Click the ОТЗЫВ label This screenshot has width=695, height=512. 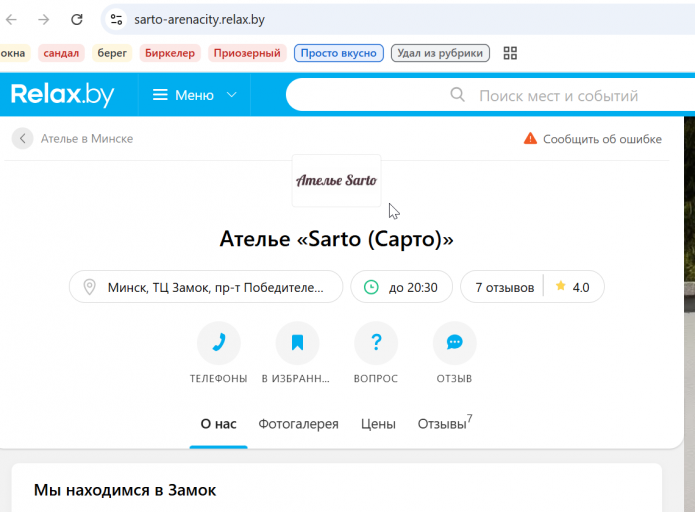click(454, 379)
